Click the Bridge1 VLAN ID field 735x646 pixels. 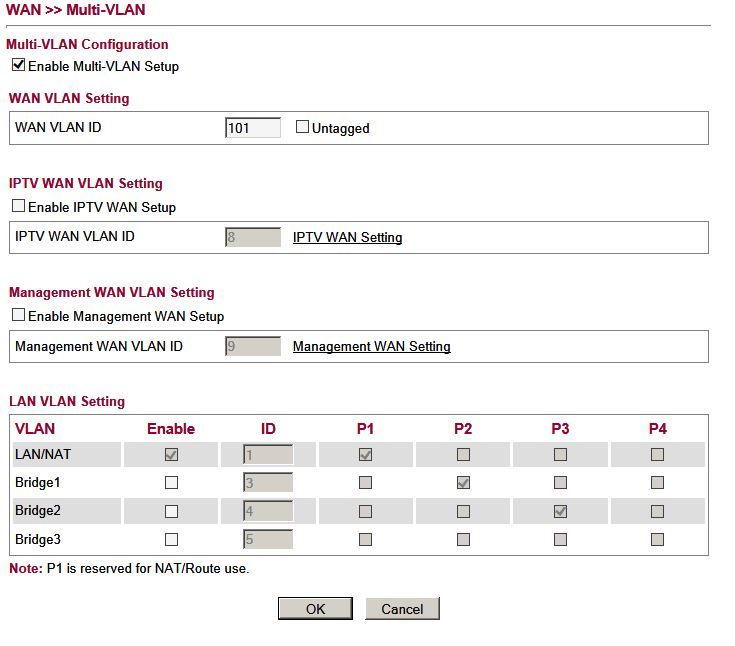(267, 483)
